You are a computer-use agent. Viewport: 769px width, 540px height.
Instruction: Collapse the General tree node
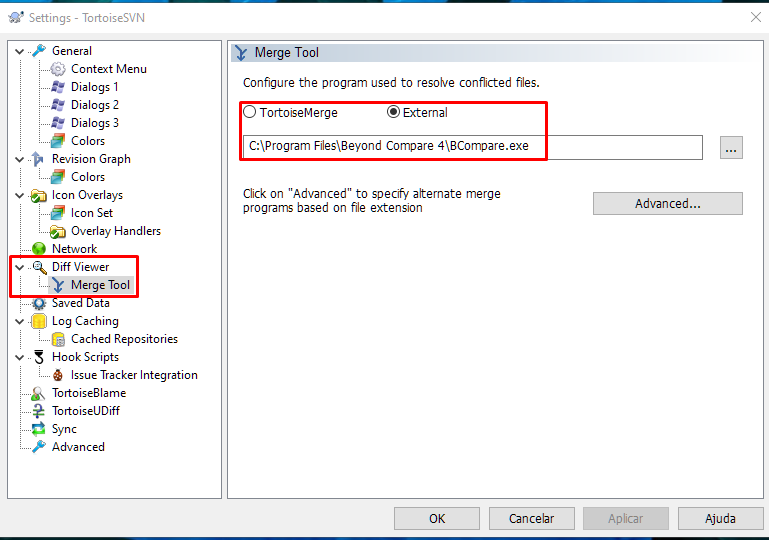pos(19,51)
